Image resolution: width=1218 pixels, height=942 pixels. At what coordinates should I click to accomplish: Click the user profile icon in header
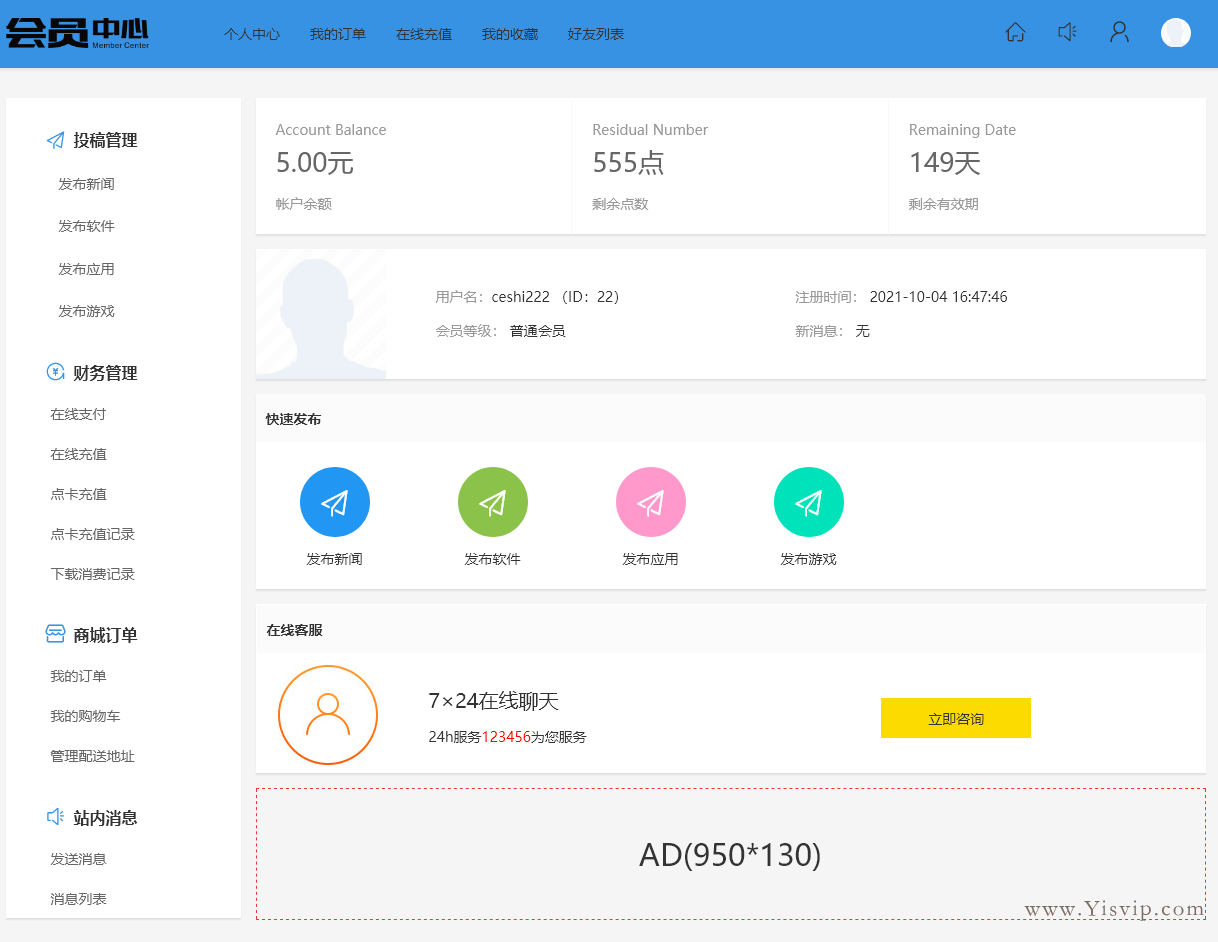tap(1119, 33)
